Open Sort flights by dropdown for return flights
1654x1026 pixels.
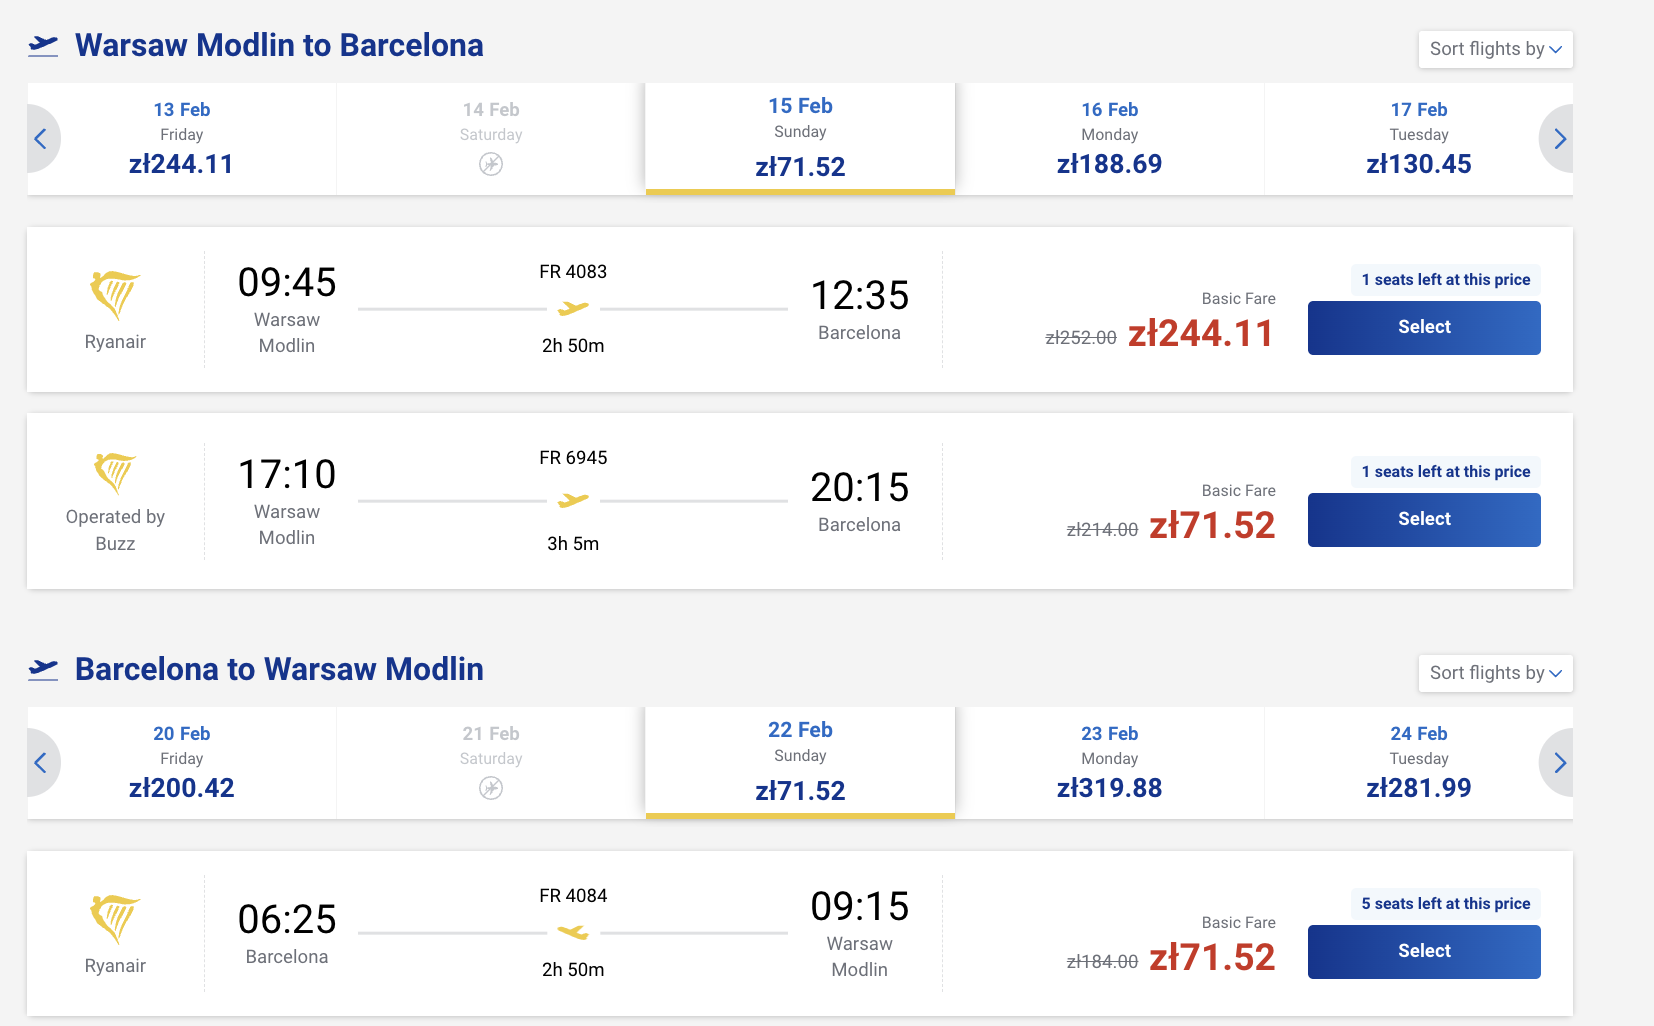(1495, 673)
